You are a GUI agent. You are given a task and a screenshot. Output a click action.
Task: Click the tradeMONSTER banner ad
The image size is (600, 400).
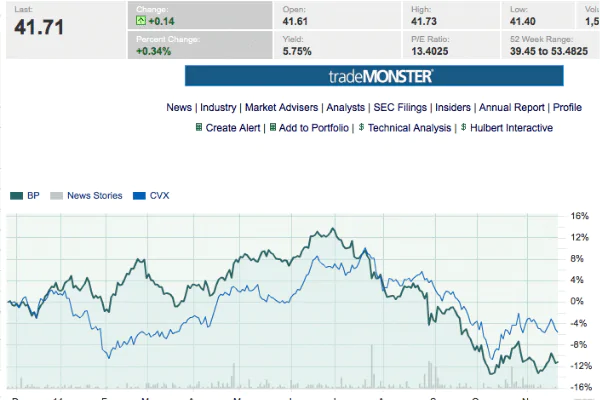(374, 76)
